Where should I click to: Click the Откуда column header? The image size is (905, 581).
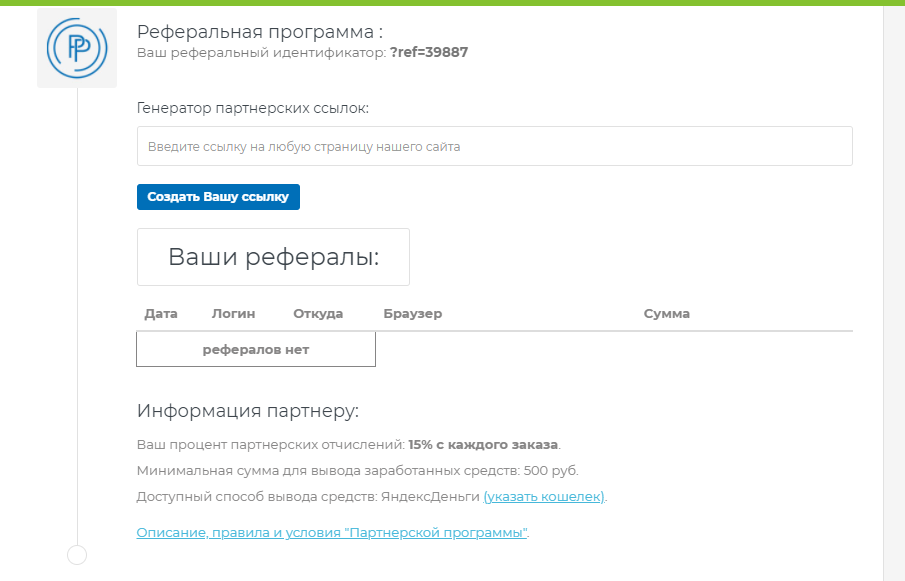(x=318, y=313)
